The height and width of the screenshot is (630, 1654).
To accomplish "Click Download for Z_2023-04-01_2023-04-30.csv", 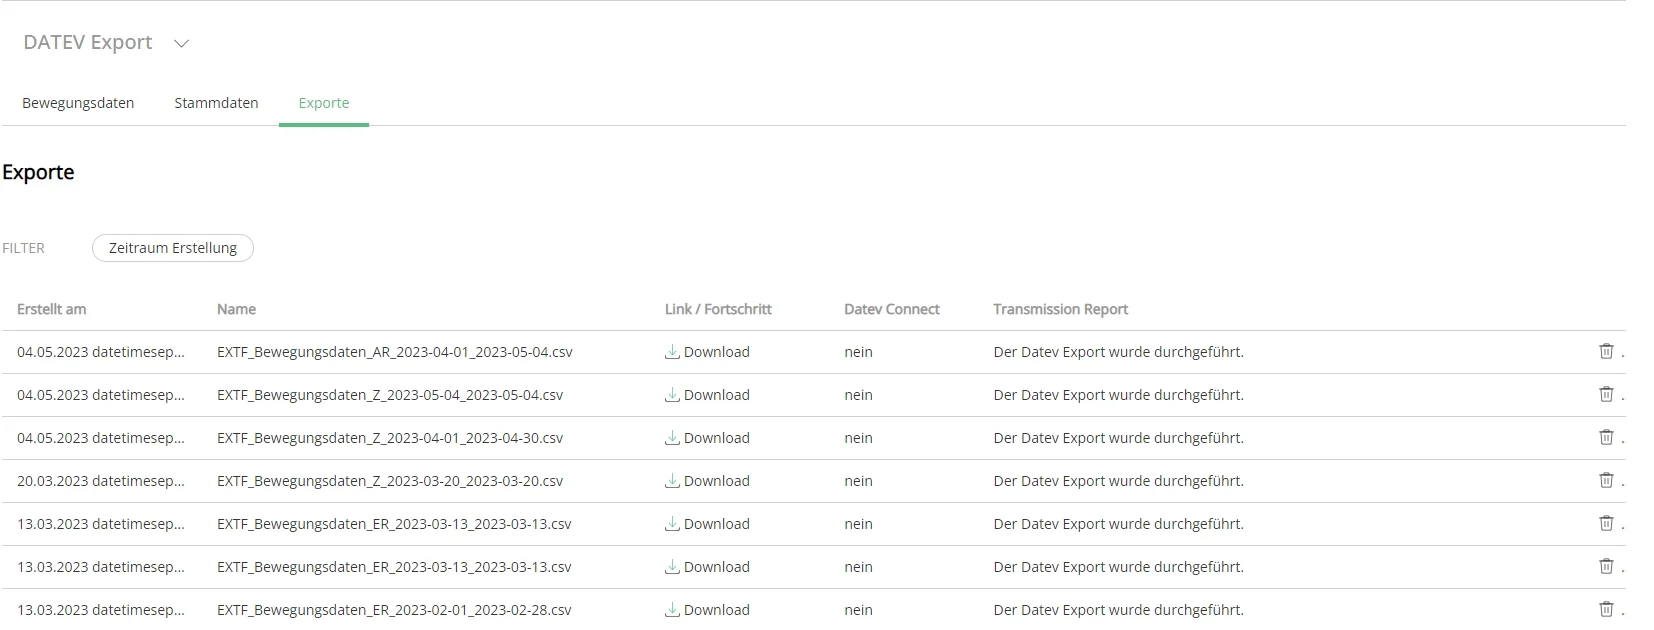I will point(707,438).
